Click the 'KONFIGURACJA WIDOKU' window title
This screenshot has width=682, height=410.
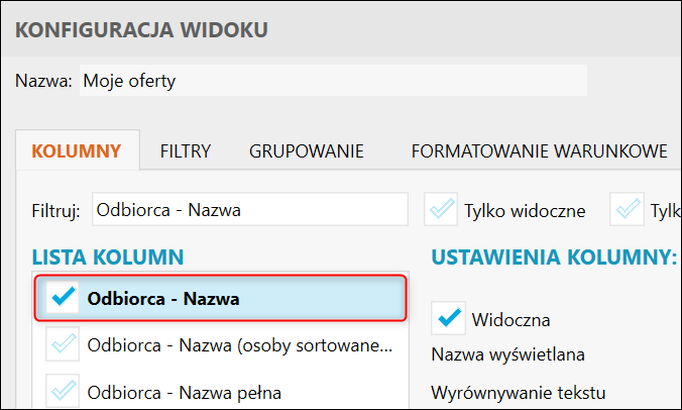[x=141, y=31]
